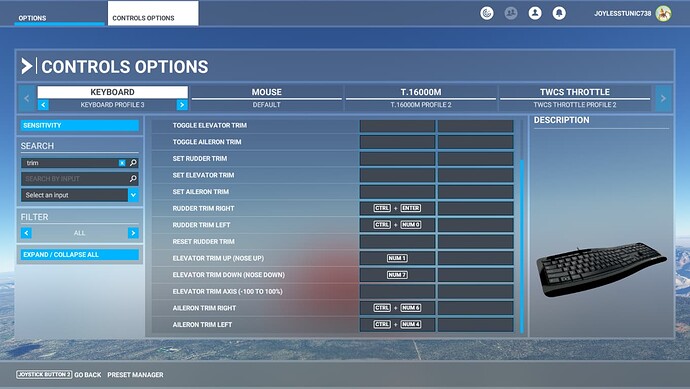Switch to previous keyboard profile arrow
Image resolution: width=690 pixels, height=389 pixels.
coord(43,105)
